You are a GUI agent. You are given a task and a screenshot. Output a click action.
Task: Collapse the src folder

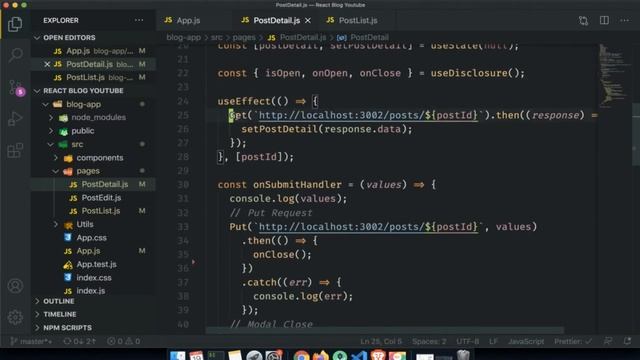51,144
